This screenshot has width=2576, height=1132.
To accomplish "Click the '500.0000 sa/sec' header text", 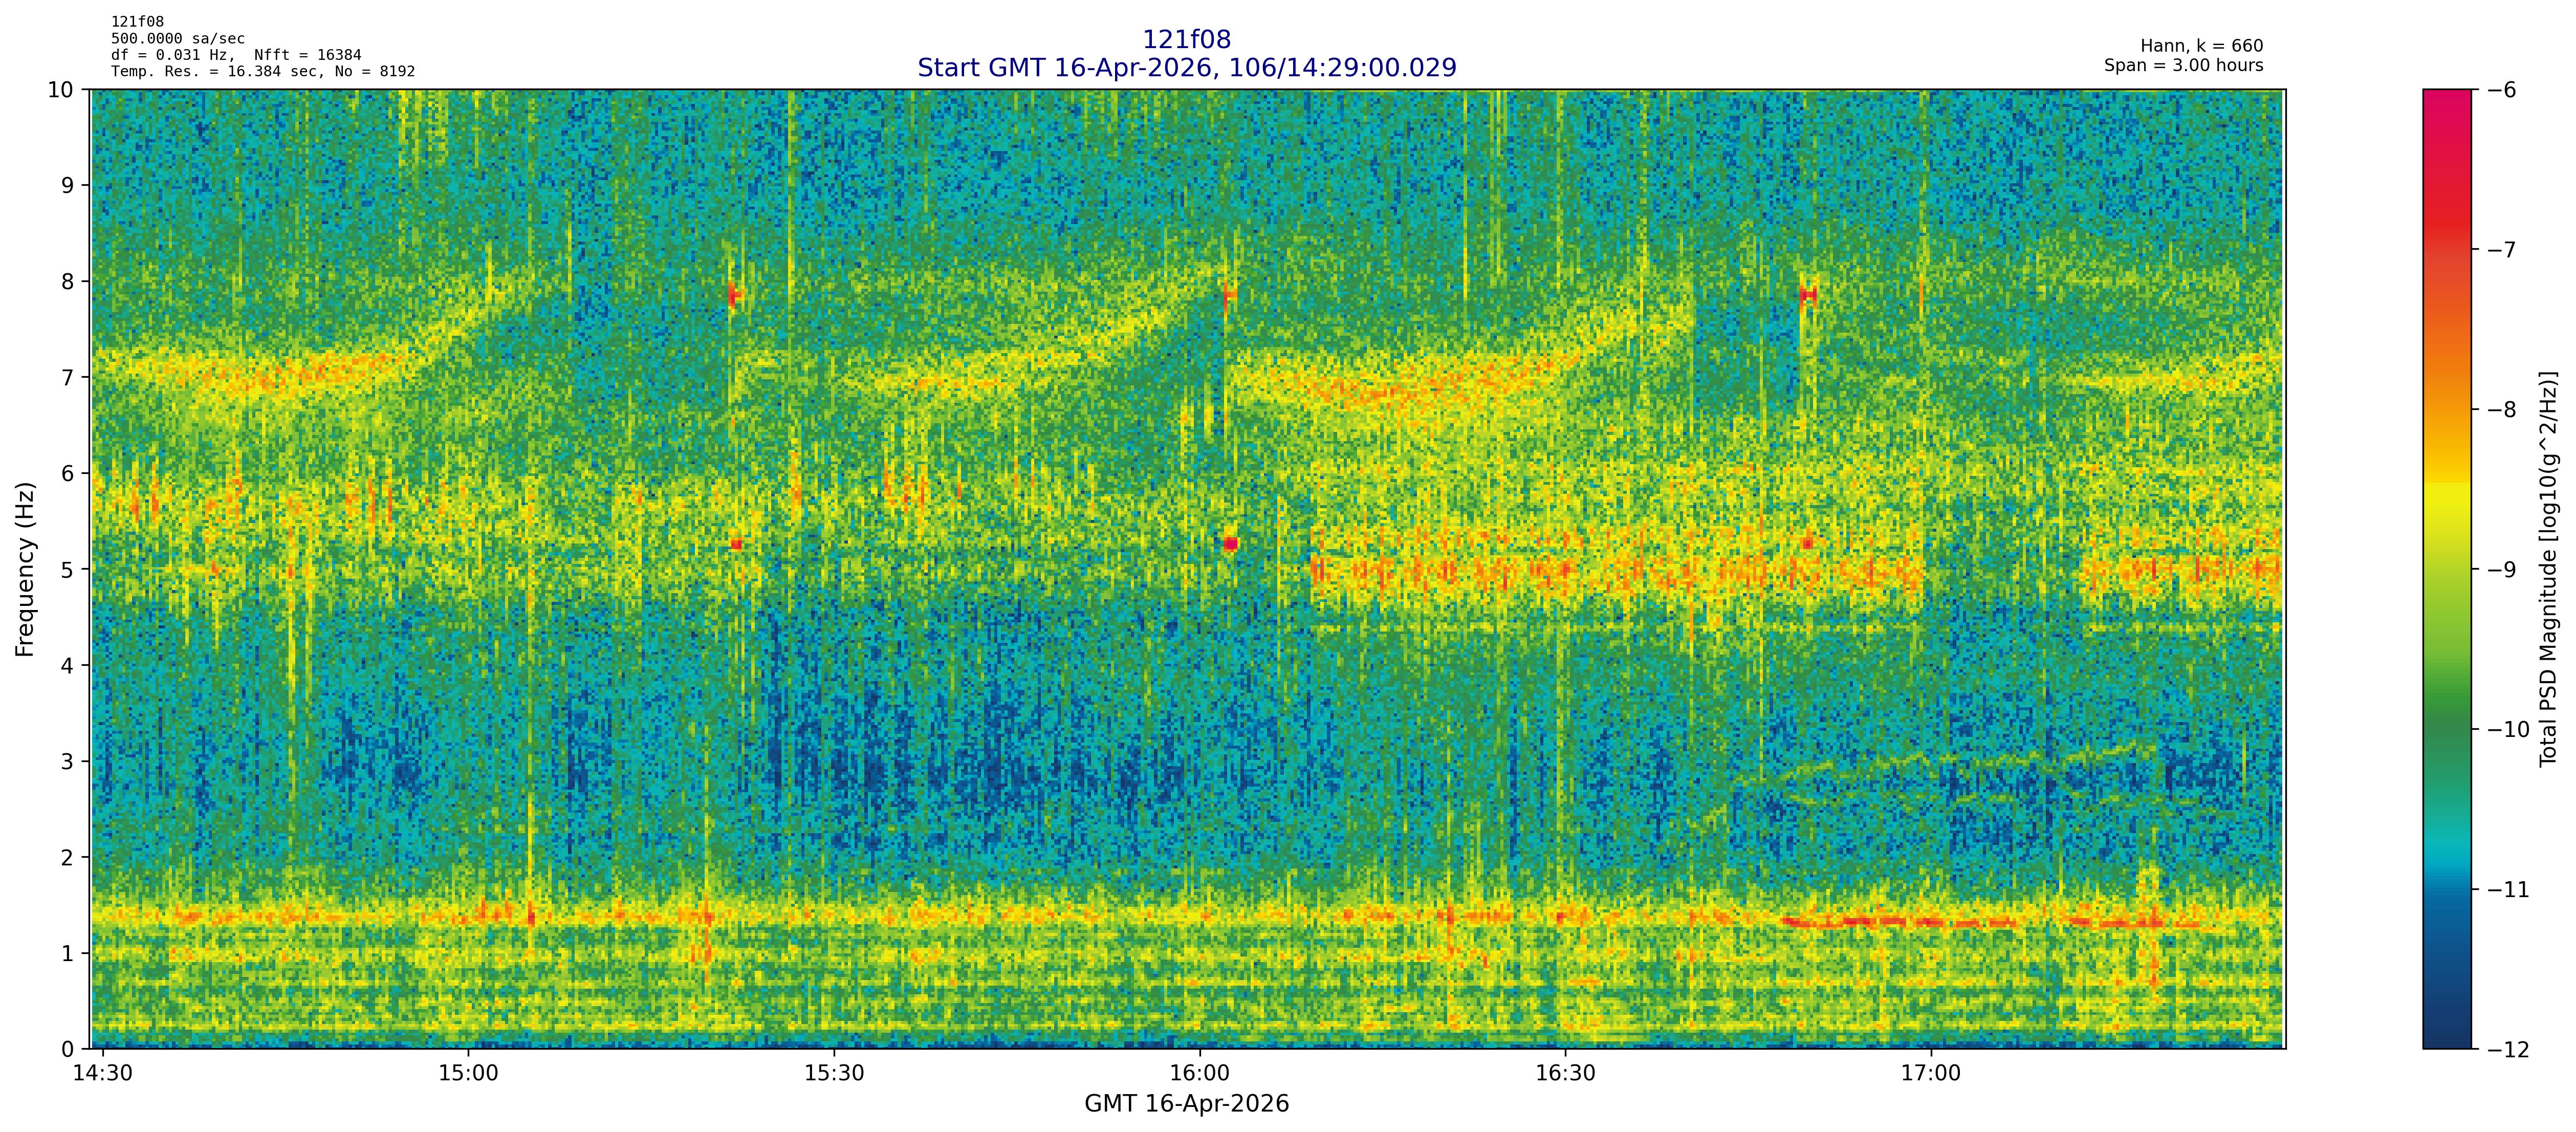I will tap(177, 39).
